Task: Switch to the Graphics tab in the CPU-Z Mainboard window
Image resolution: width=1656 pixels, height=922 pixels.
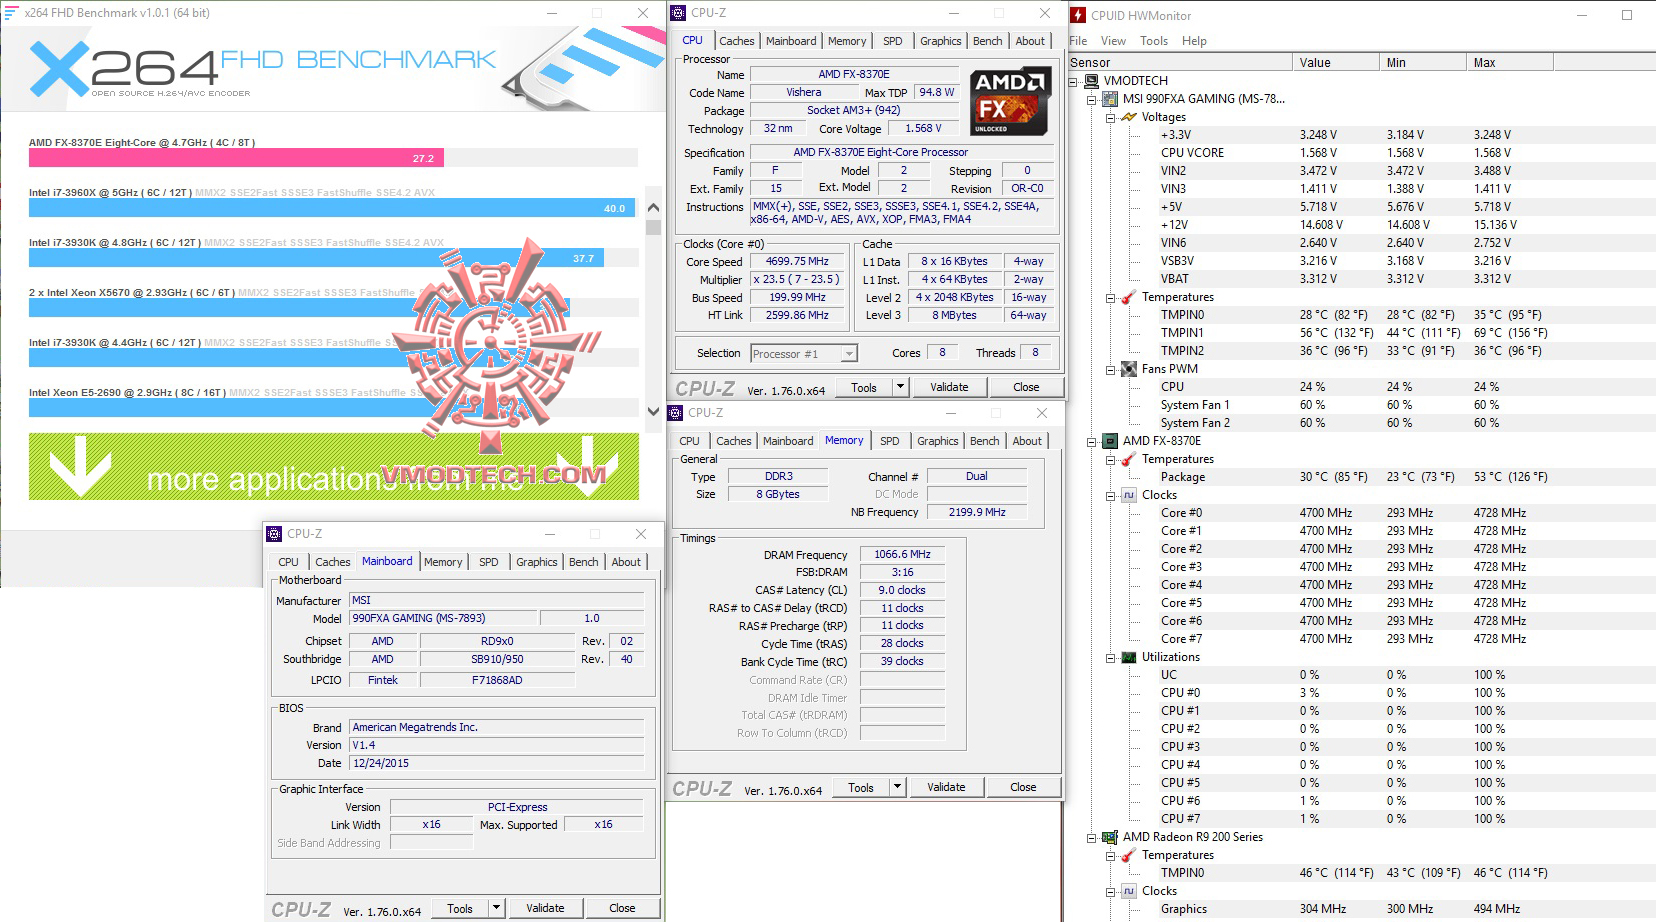Action: [537, 562]
